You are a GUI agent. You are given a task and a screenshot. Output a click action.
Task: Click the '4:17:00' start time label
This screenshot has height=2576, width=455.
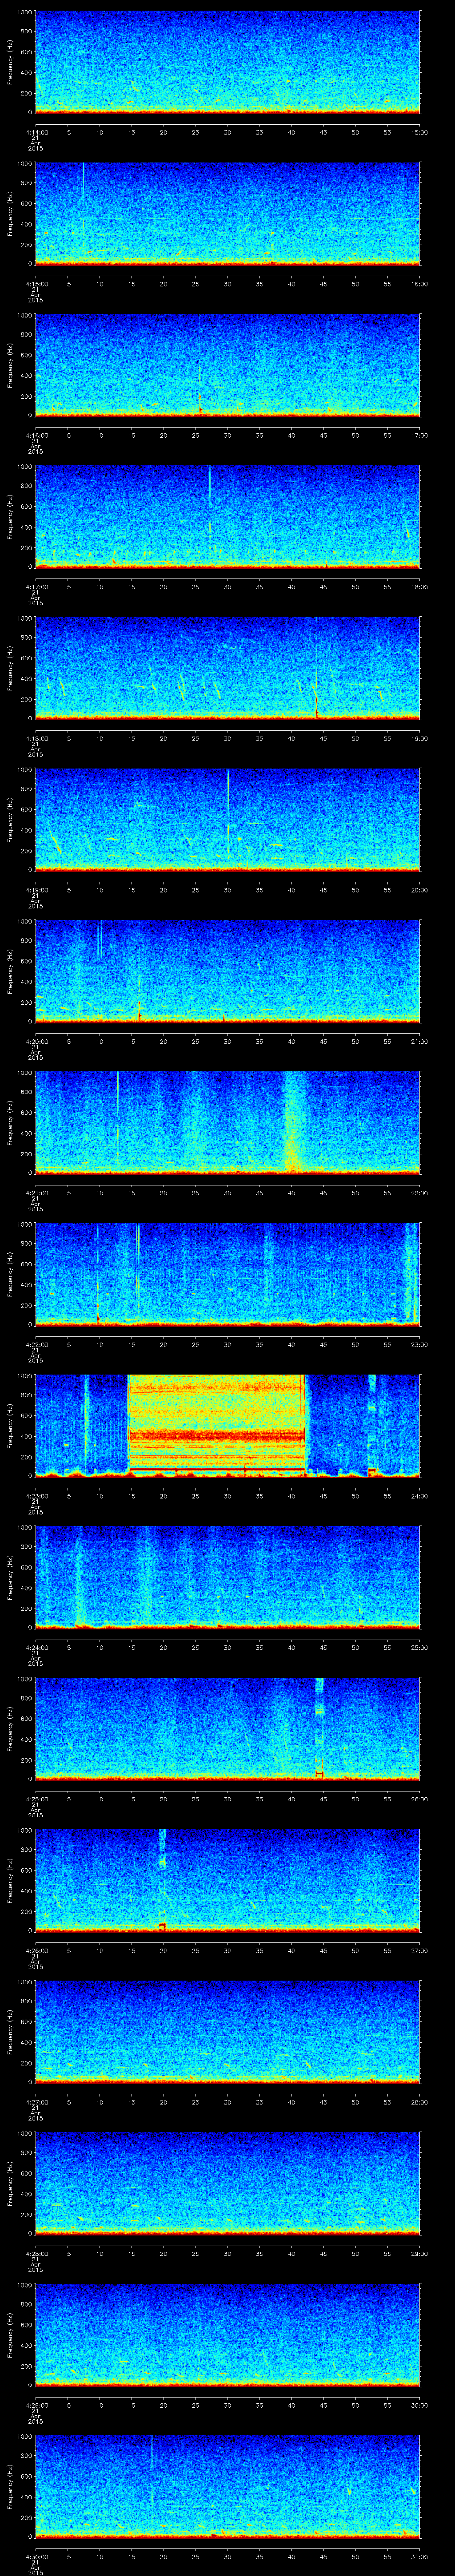click(36, 587)
